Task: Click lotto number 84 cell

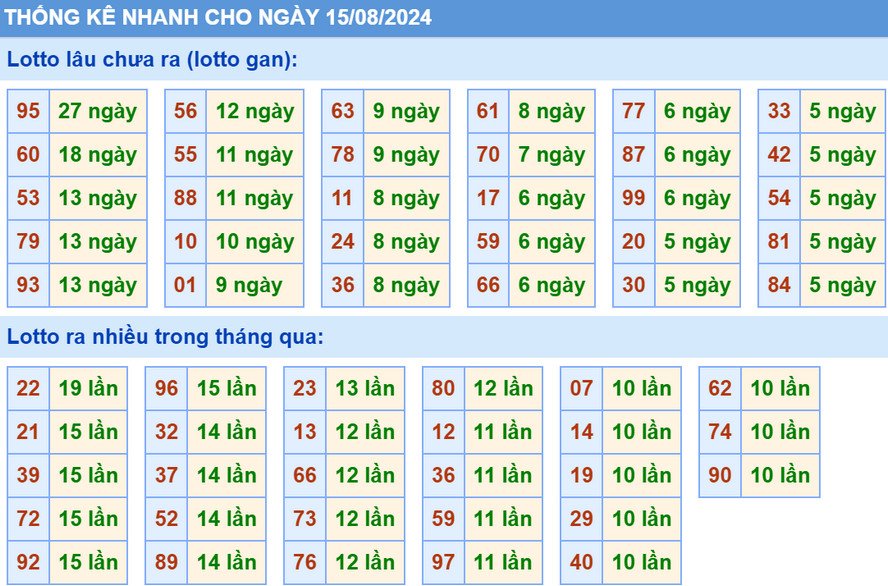Action: [x=779, y=285]
